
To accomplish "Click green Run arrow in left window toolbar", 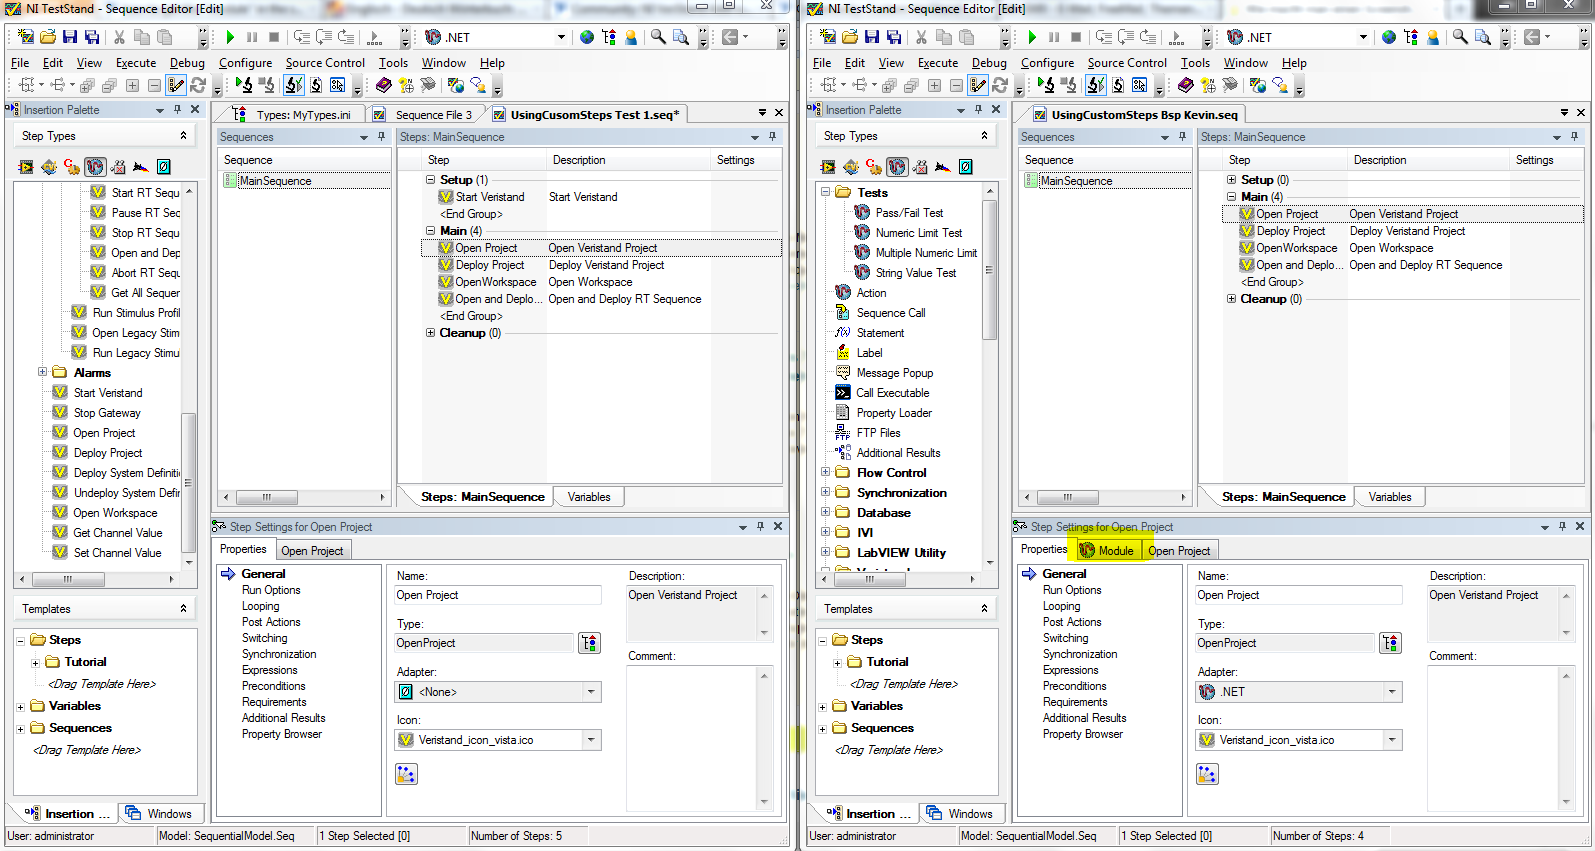I will (230, 37).
